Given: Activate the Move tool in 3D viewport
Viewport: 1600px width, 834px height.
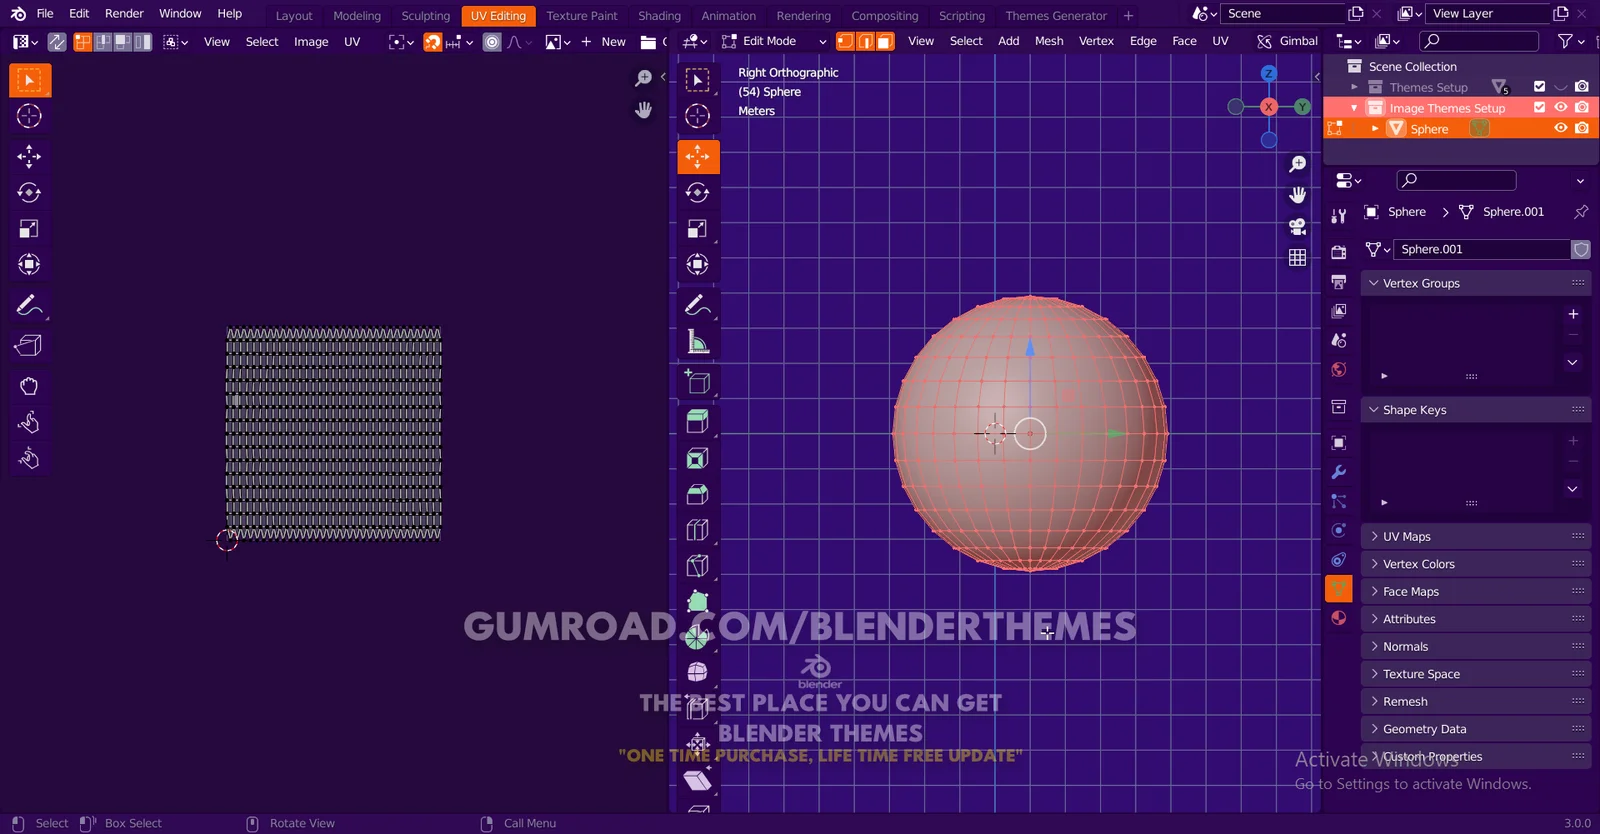Looking at the screenshot, I should click(698, 156).
